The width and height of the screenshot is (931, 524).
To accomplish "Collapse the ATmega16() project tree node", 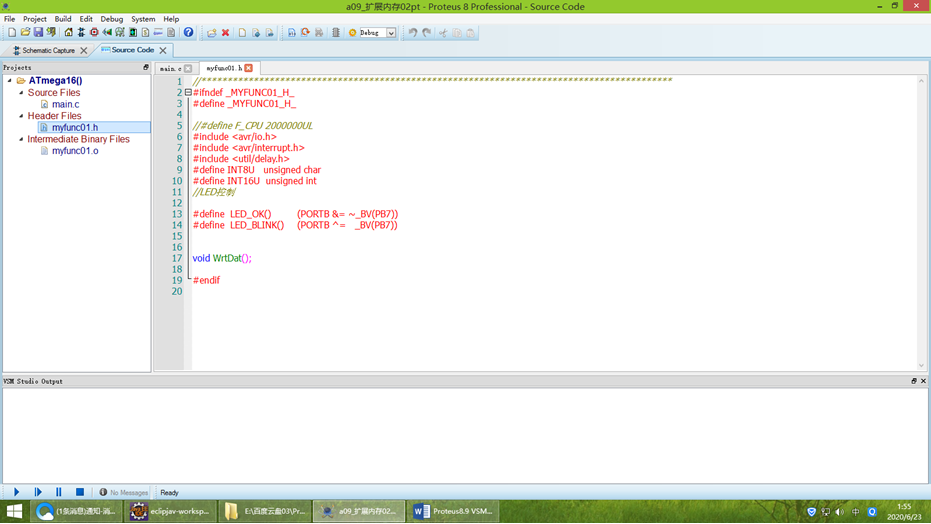I will (10, 81).
